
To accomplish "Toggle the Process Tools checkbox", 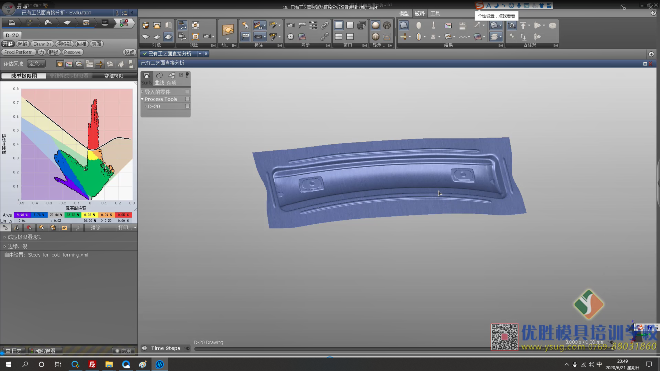I will coord(187,99).
